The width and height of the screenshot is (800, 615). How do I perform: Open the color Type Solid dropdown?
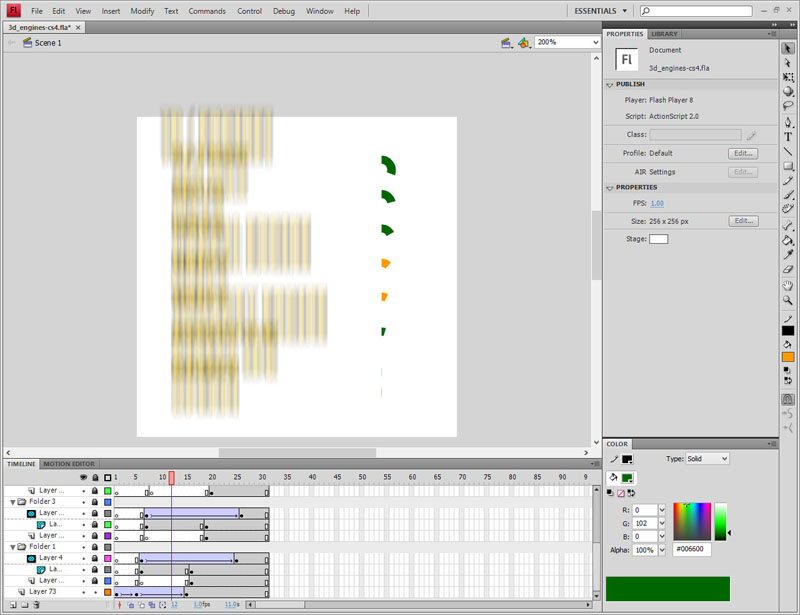pyautogui.click(x=709, y=459)
